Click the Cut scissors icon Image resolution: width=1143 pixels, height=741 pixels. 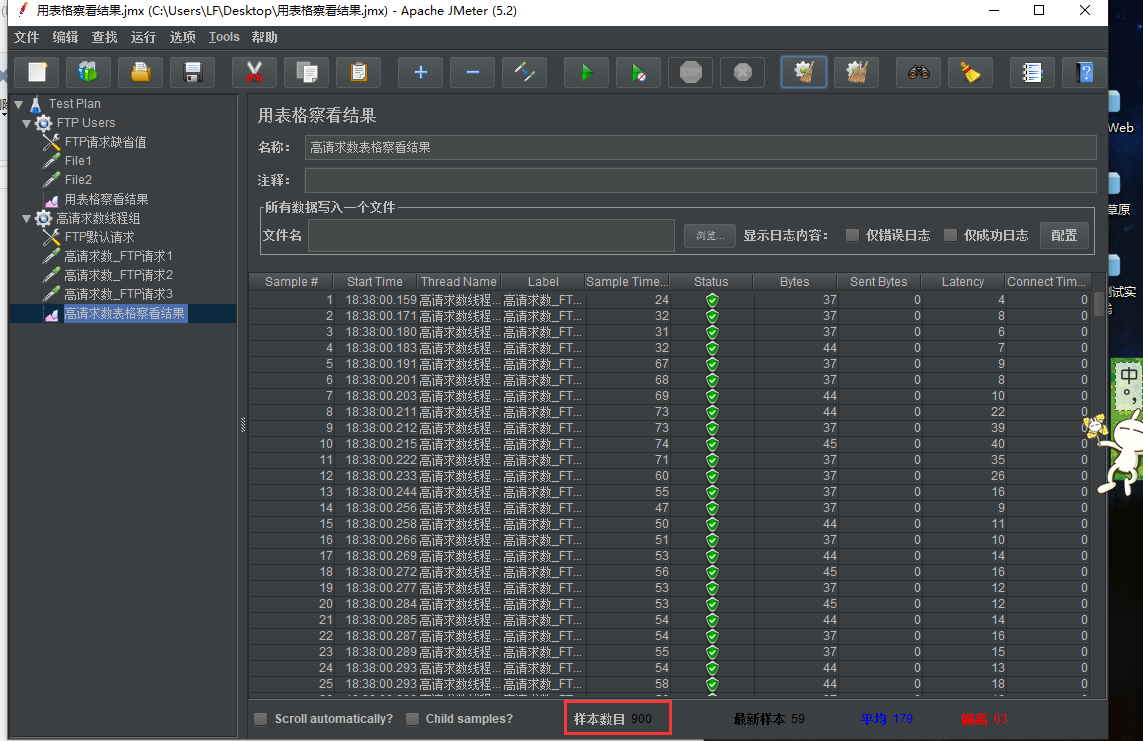tap(254, 72)
